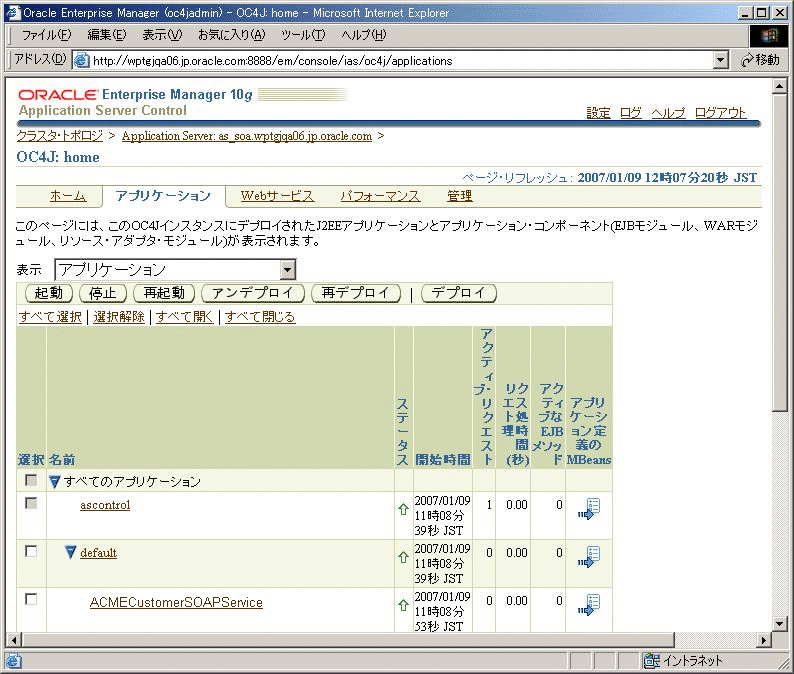Open the address bar history dropdown

(x=721, y=60)
